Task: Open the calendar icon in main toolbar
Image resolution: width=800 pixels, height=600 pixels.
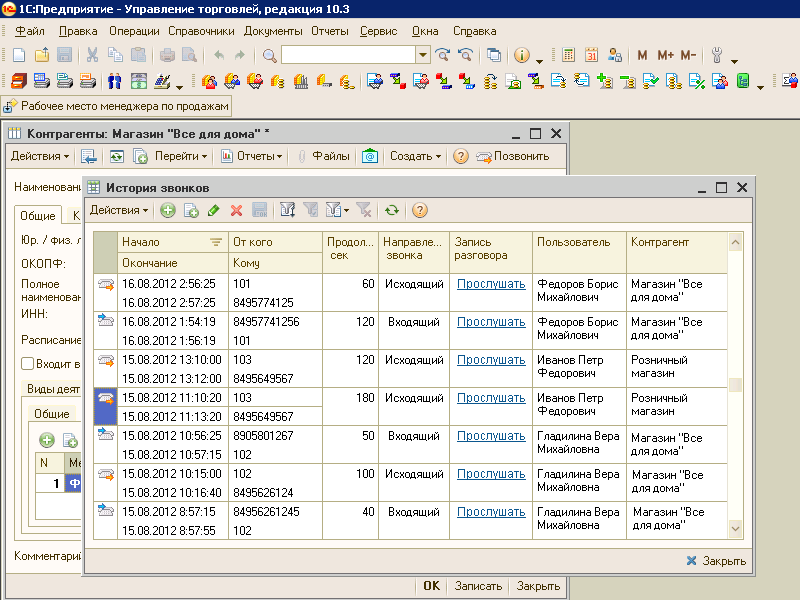Action: pyautogui.click(x=591, y=55)
